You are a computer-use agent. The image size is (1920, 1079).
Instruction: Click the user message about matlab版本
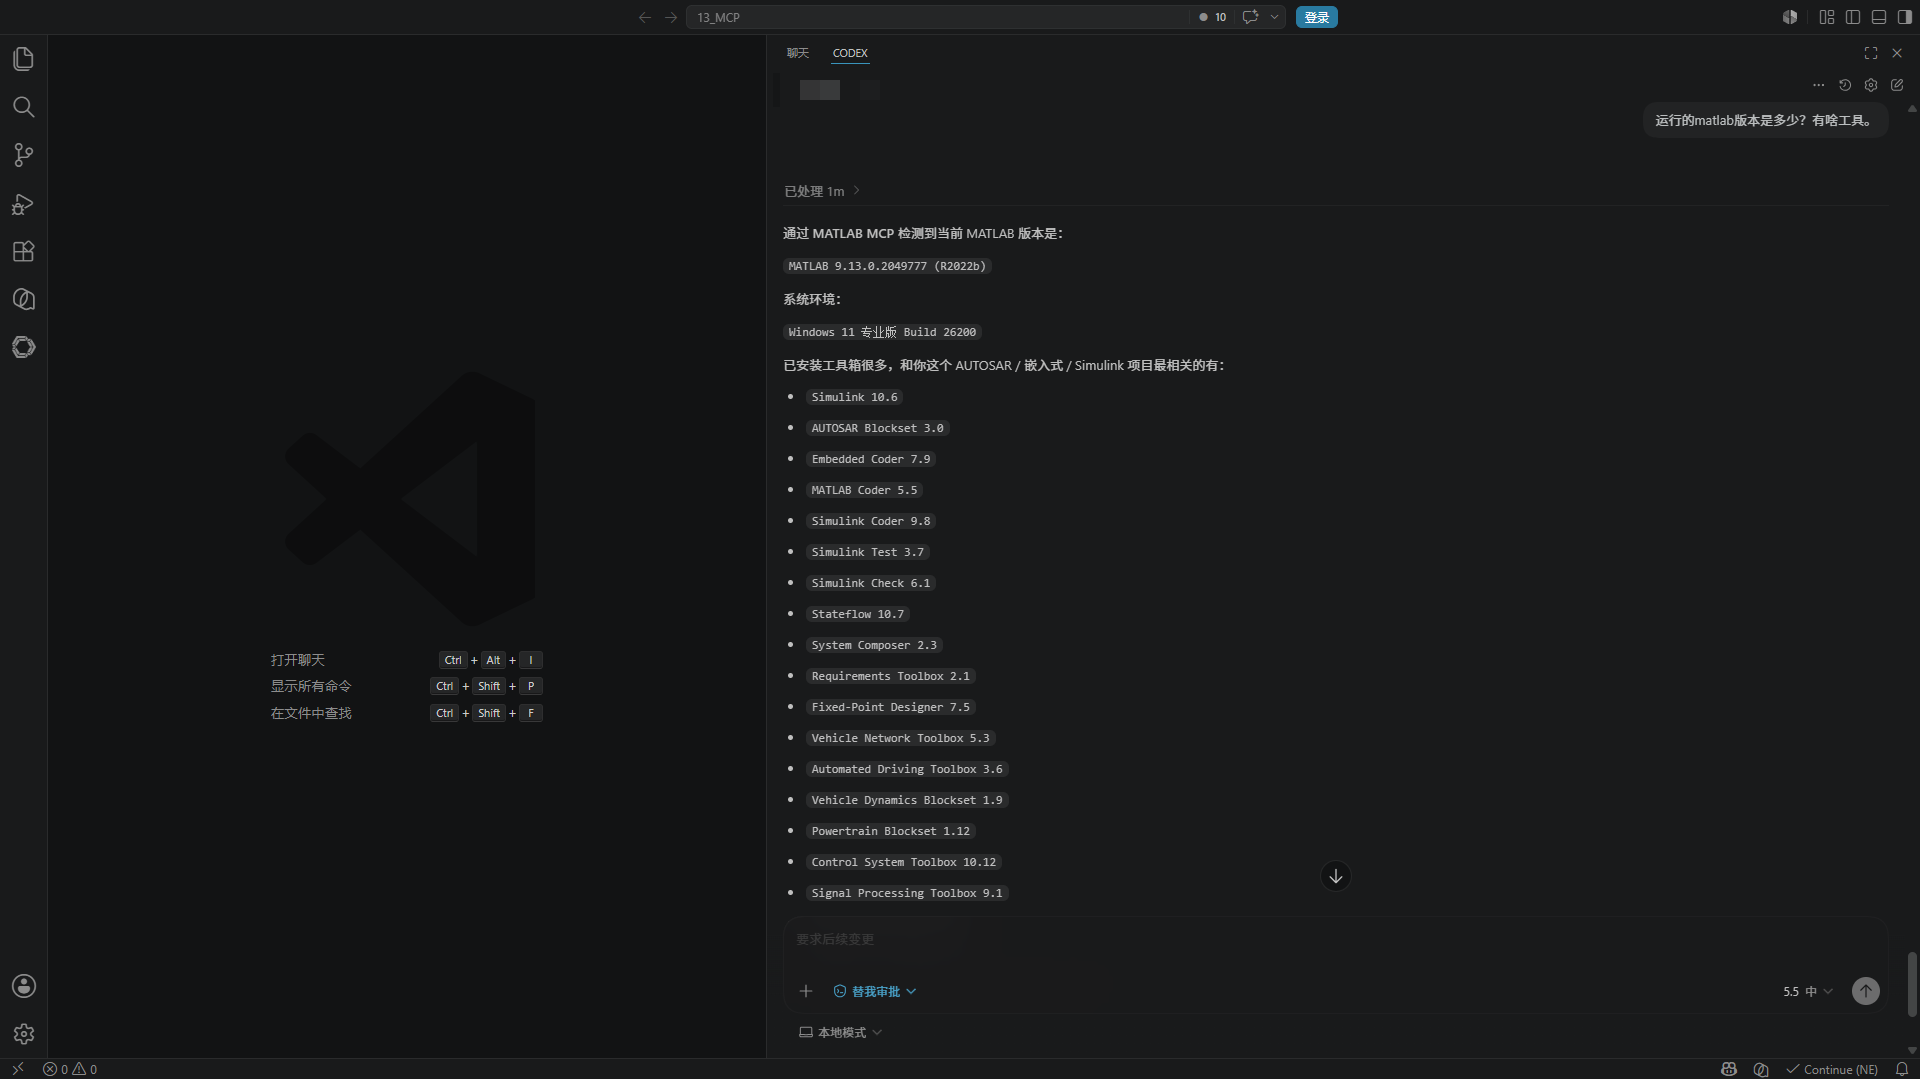(x=1765, y=120)
